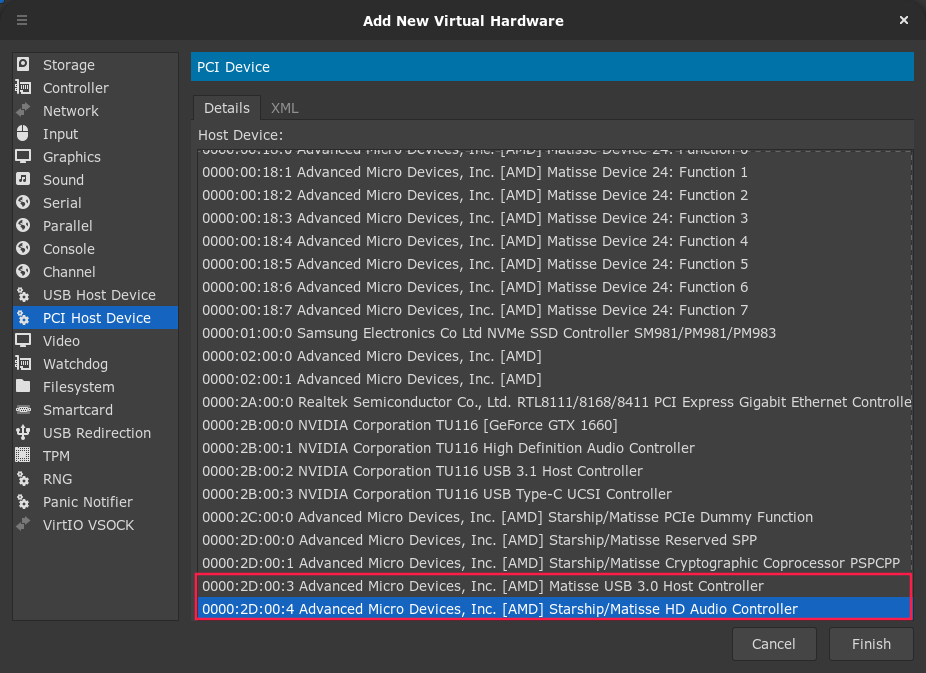The width and height of the screenshot is (926, 673).
Task: Click the Cancel button
Action: (x=774, y=644)
